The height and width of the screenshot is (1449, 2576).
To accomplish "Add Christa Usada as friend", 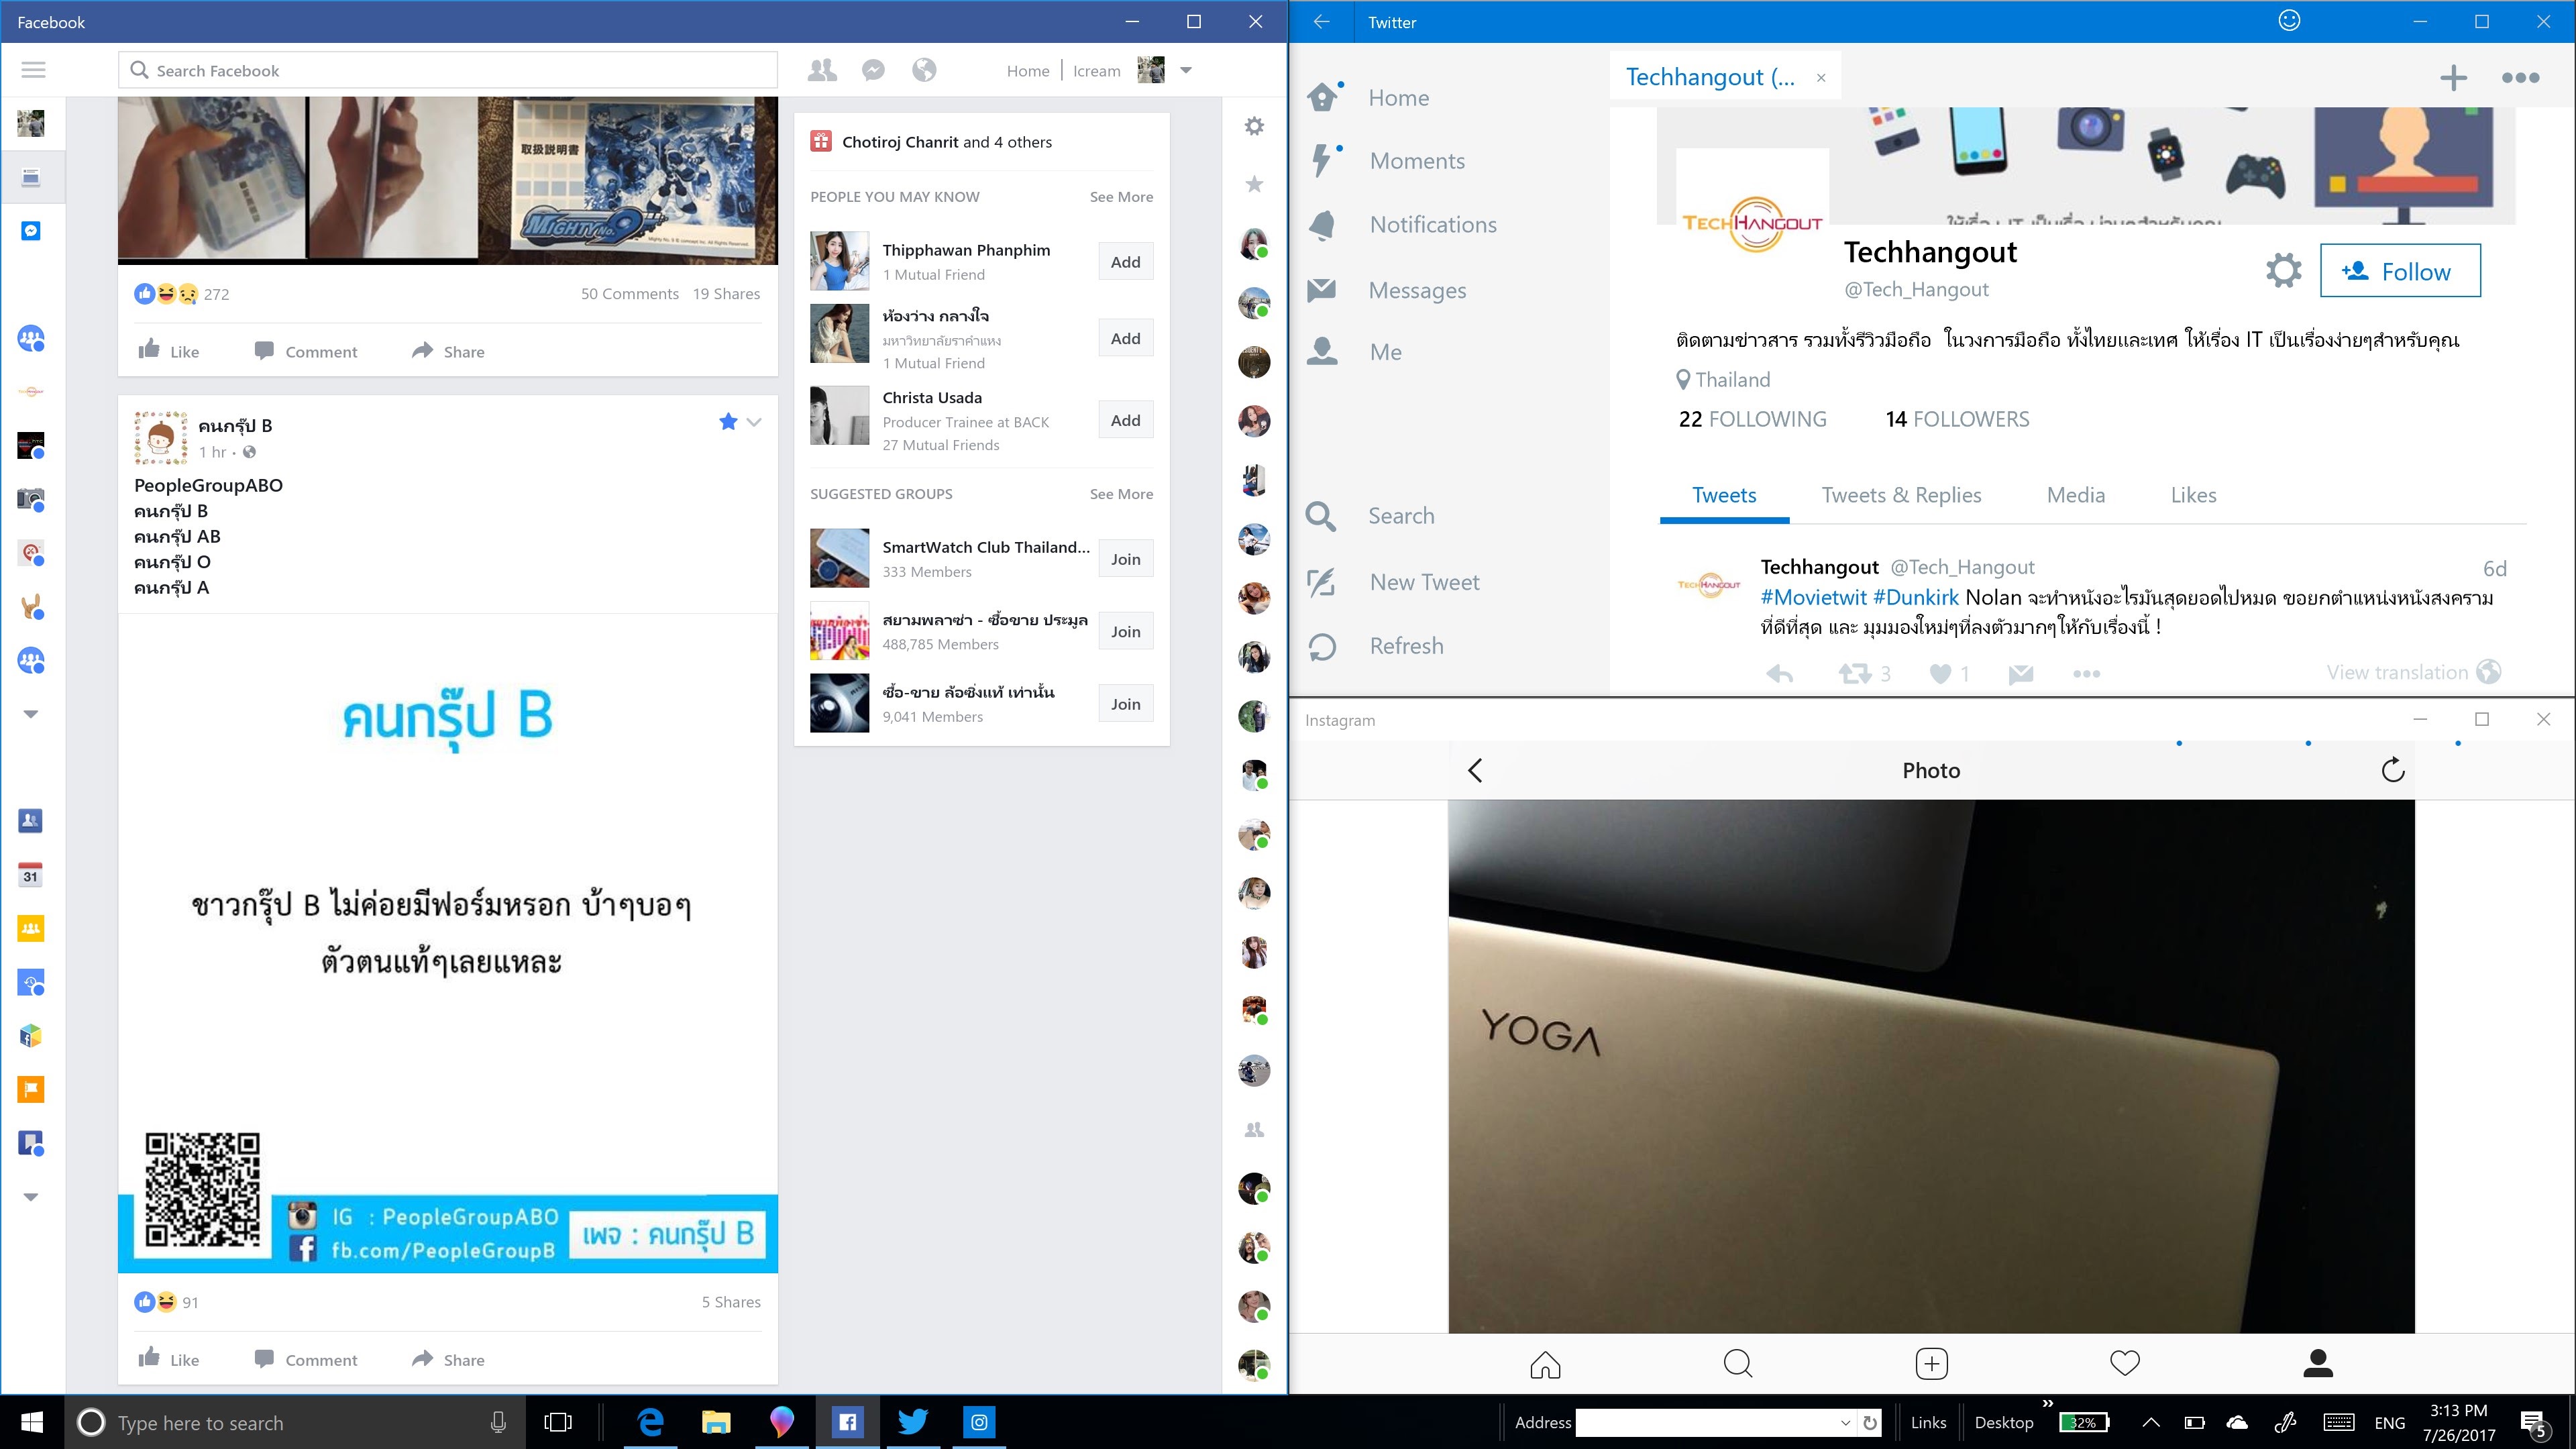I will pyautogui.click(x=1125, y=420).
